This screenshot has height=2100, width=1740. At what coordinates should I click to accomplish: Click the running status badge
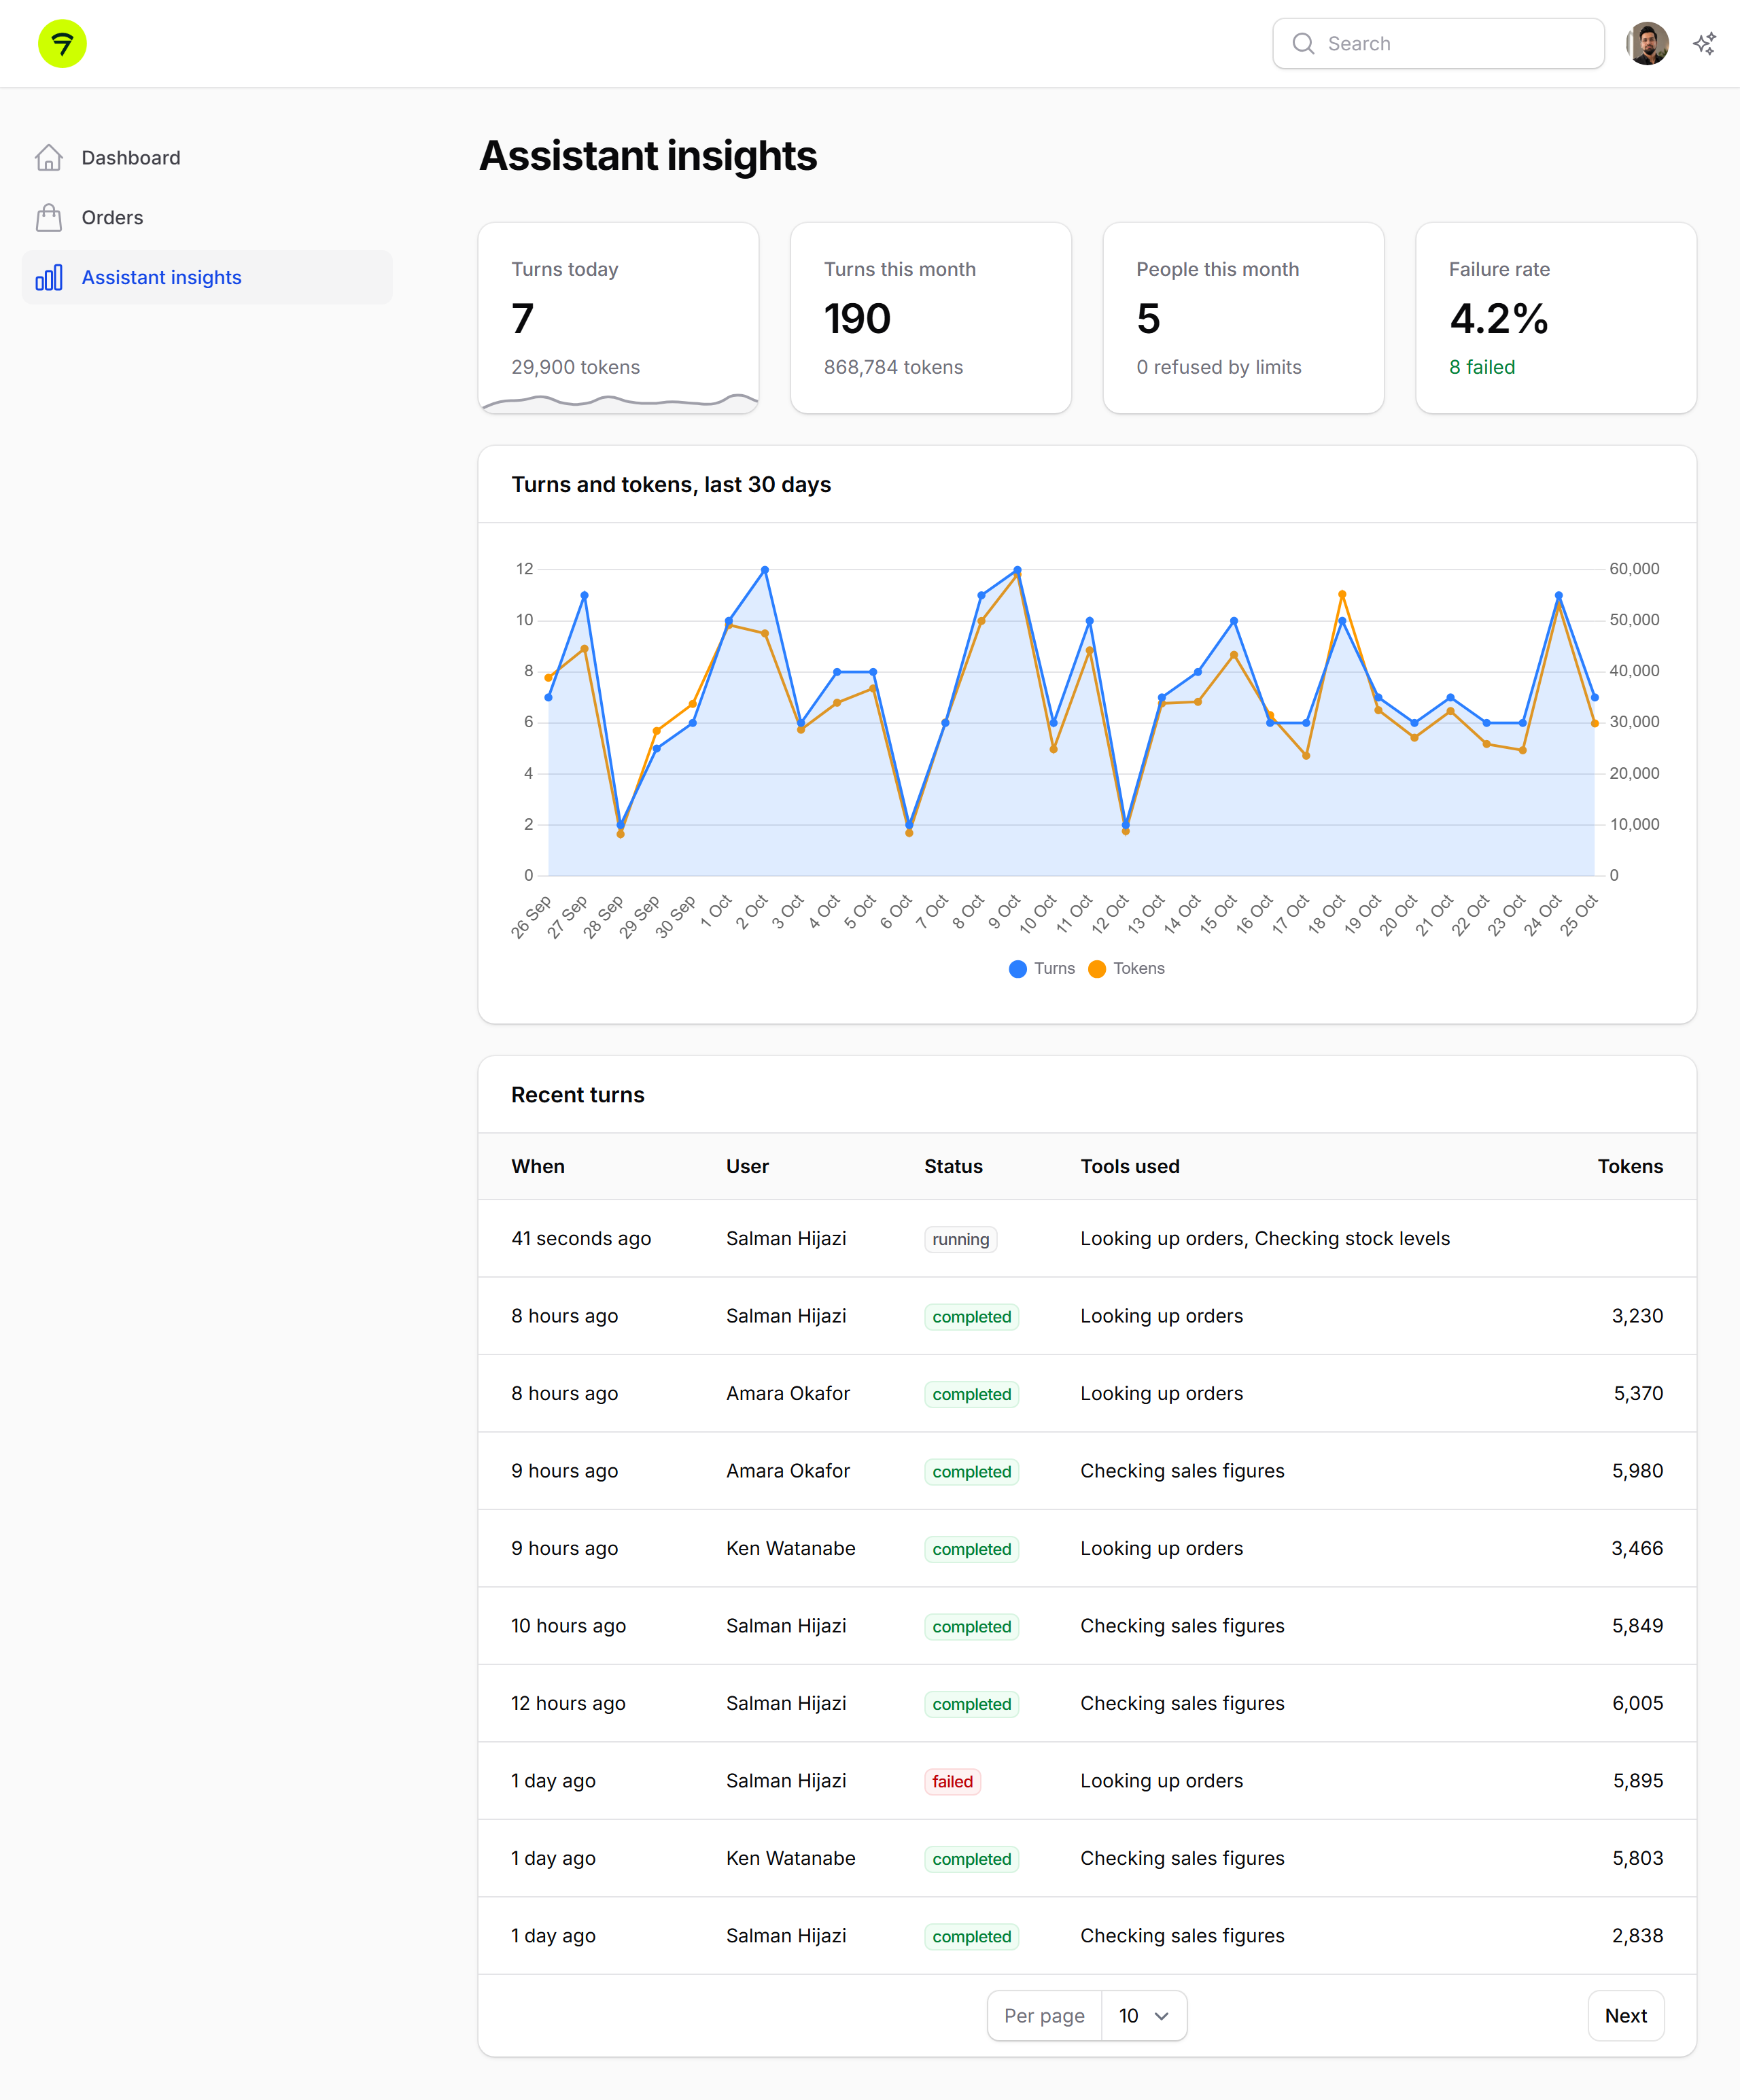click(960, 1239)
